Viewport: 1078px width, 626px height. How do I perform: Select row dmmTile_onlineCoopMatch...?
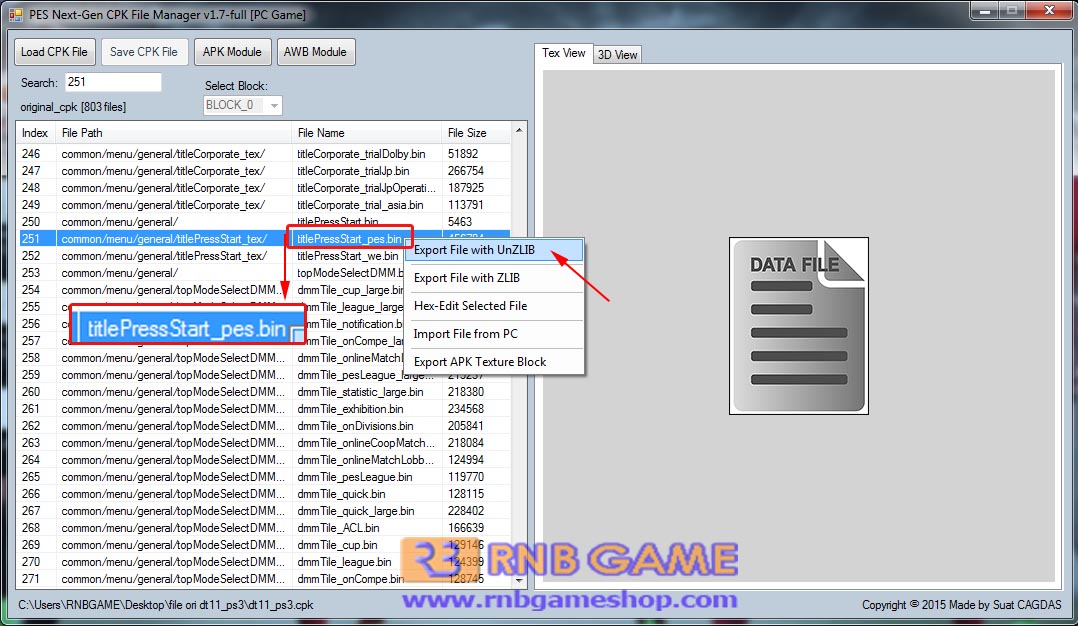(x=263, y=443)
